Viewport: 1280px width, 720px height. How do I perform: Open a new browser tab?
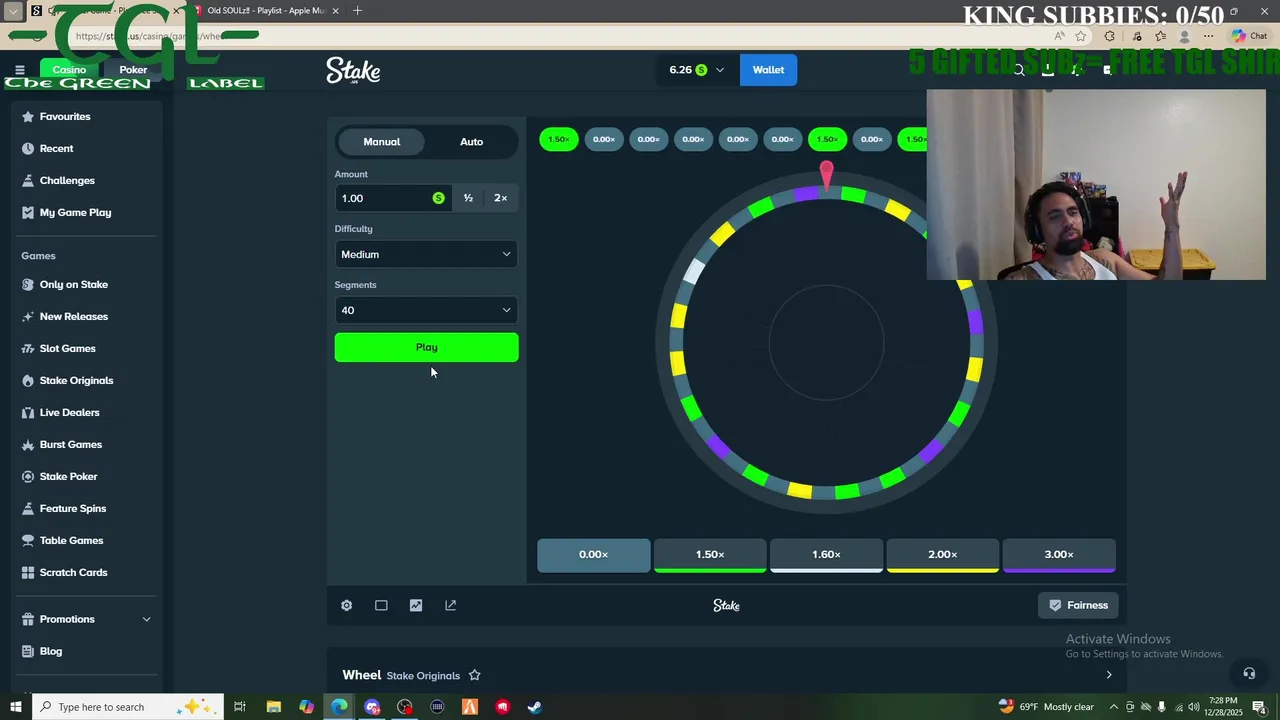[x=357, y=11]
